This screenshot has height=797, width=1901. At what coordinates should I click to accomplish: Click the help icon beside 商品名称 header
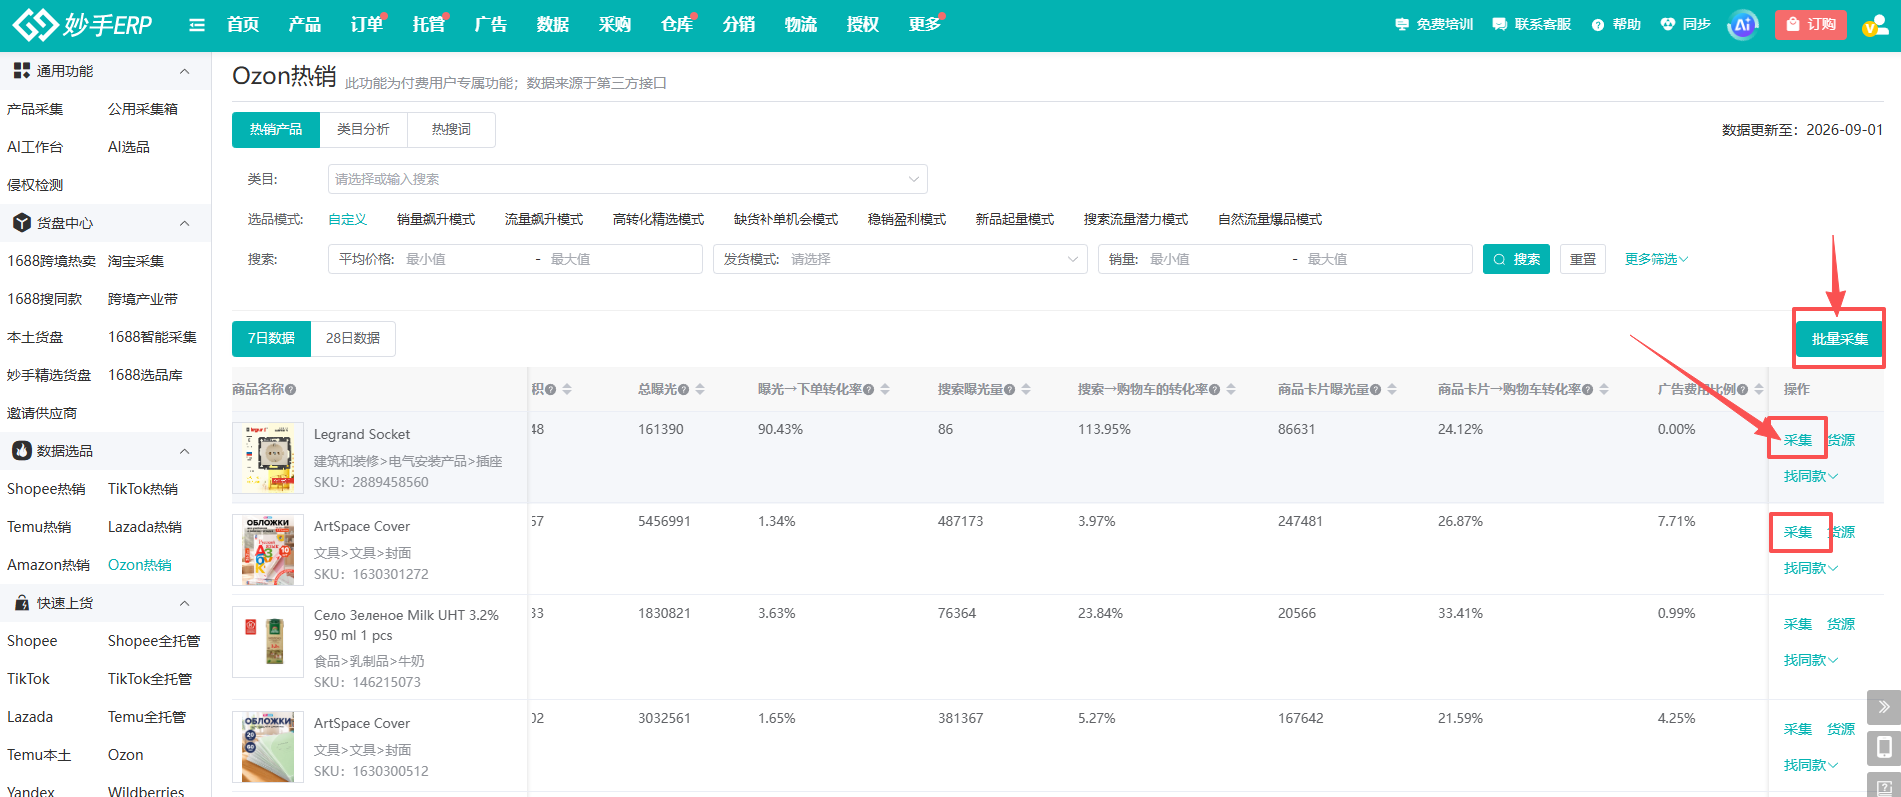290,390
